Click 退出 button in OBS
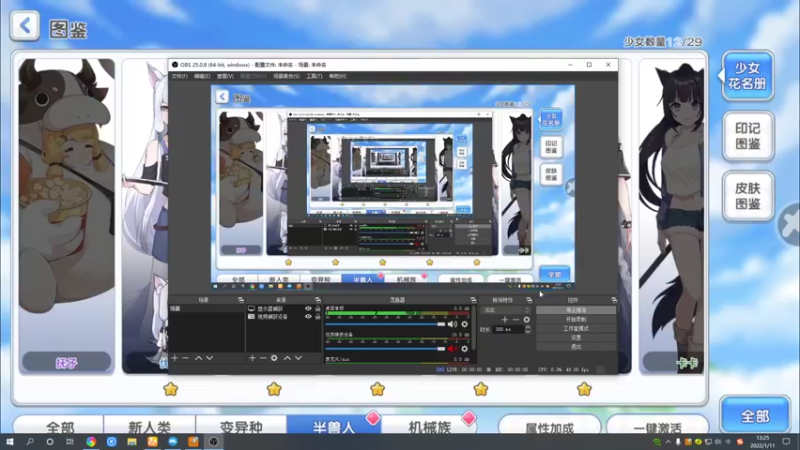Viewport: 800px width, 450px height. pos(576,347)
